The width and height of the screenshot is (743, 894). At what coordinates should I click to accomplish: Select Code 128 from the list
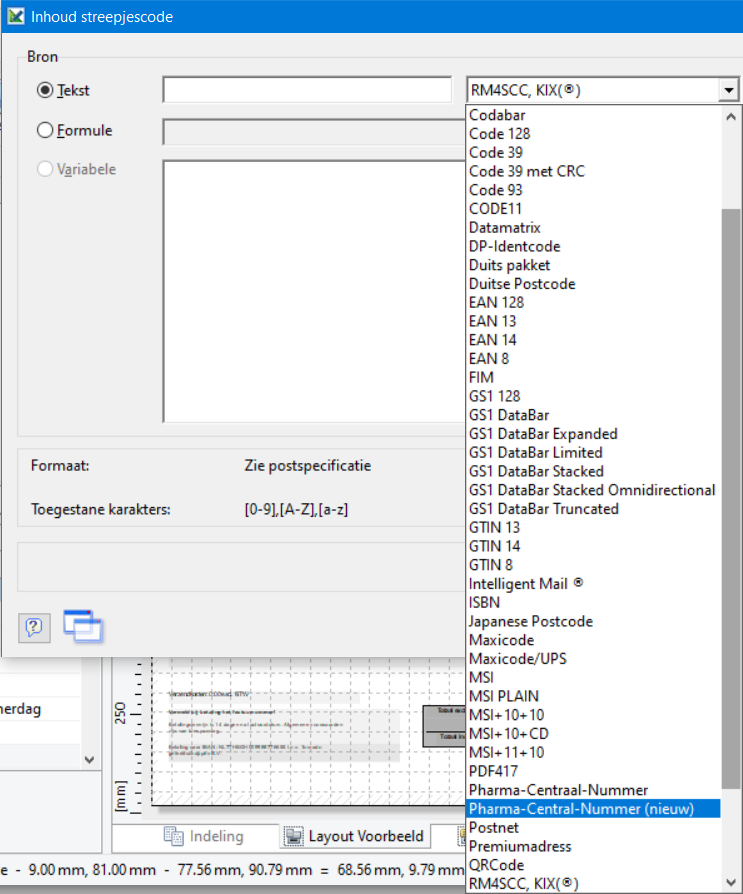pos(499,134)
